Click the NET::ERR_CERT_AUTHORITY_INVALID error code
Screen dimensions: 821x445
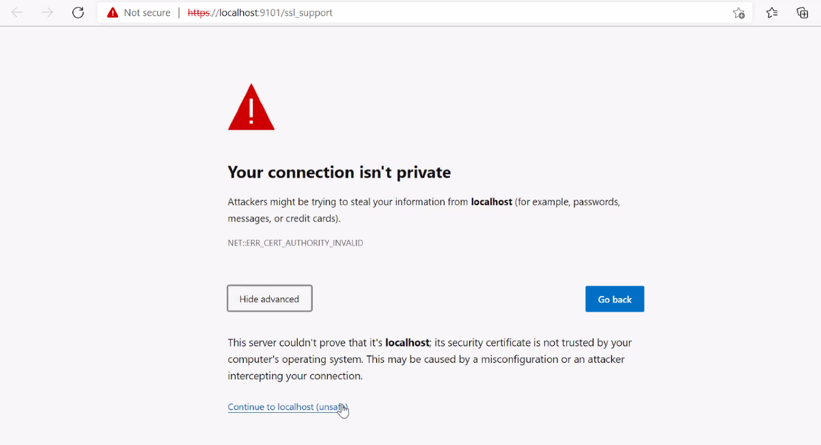(x=295, y=243)
